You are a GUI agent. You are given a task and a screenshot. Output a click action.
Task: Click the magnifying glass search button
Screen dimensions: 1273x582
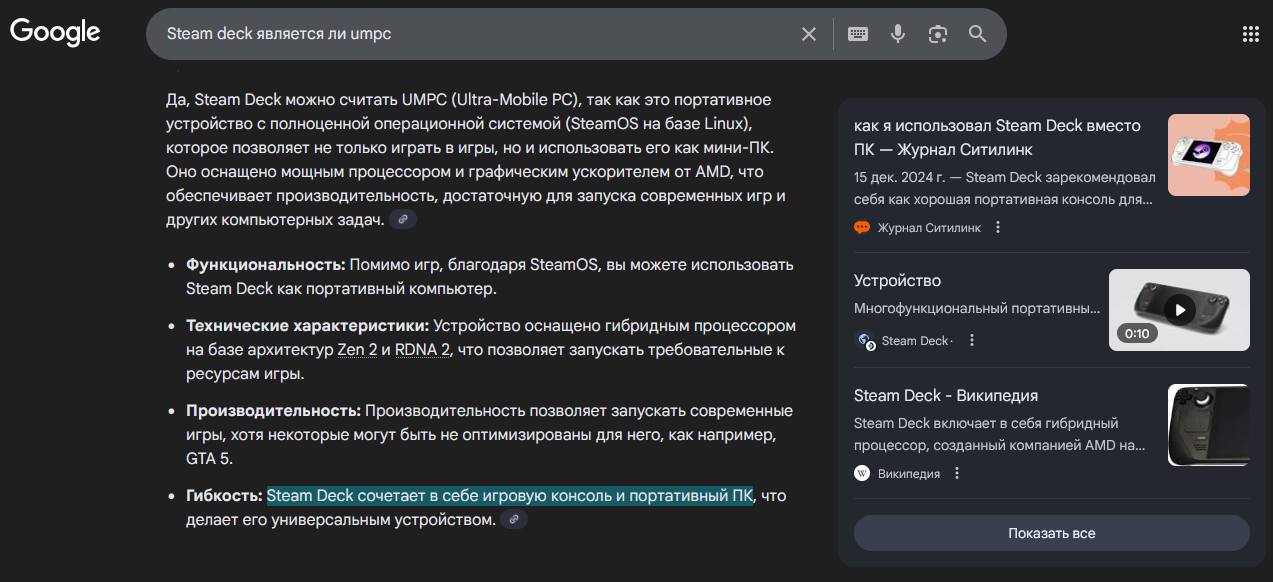977,34
